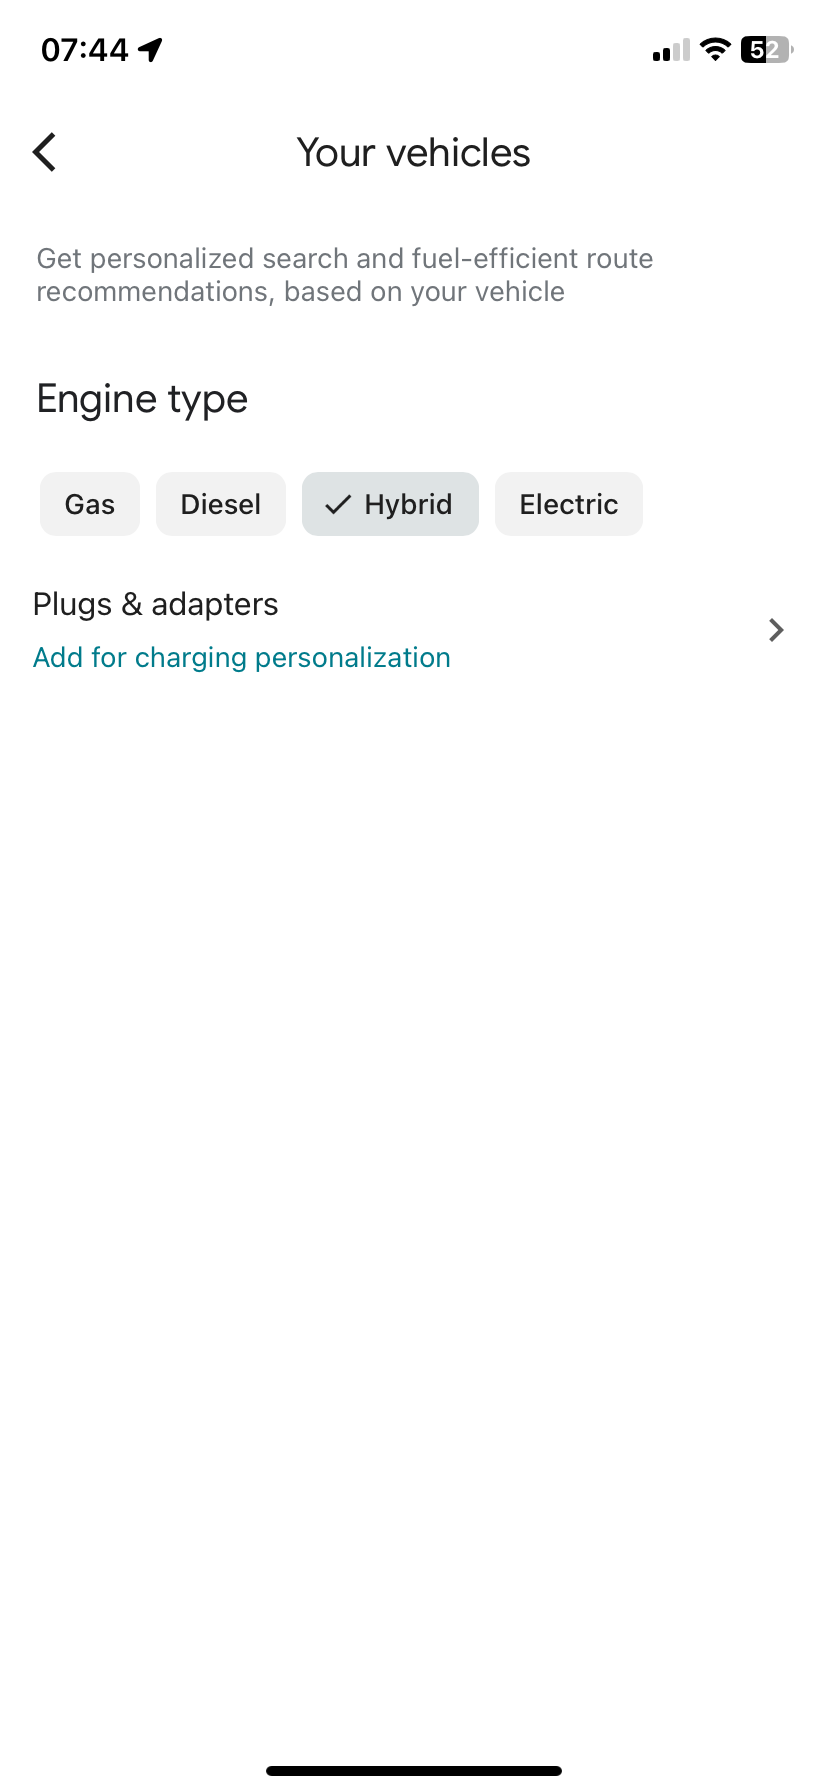Tap the "Get personalized search" description line
Viewport: 828px width, 1792px height.
pos(345,259)
